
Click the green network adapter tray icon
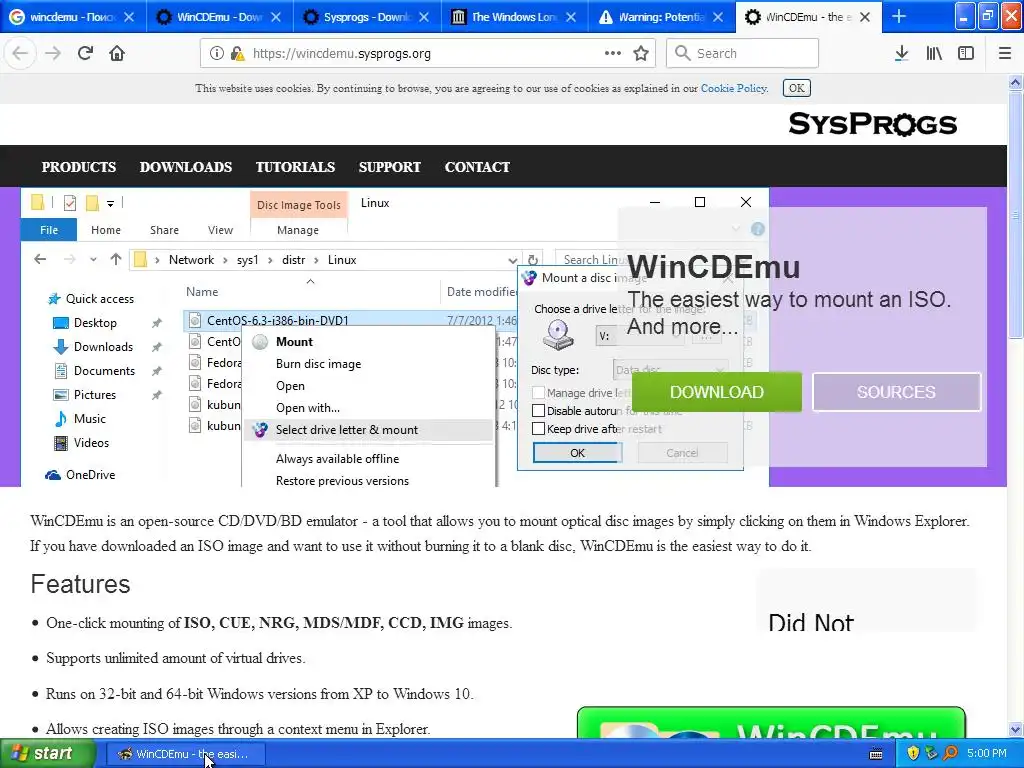tap(931, 754)
